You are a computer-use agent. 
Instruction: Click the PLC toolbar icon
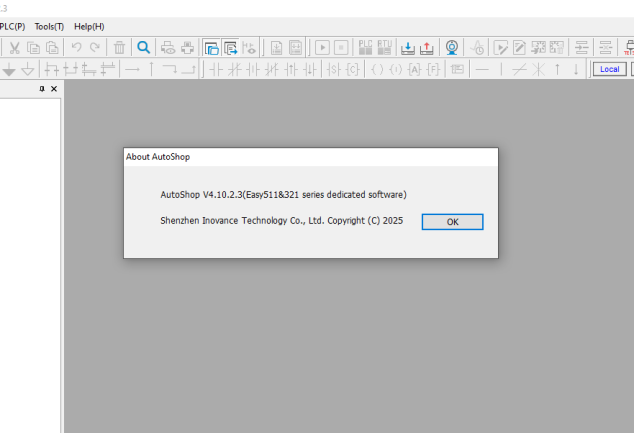click(x=366, y=48)
